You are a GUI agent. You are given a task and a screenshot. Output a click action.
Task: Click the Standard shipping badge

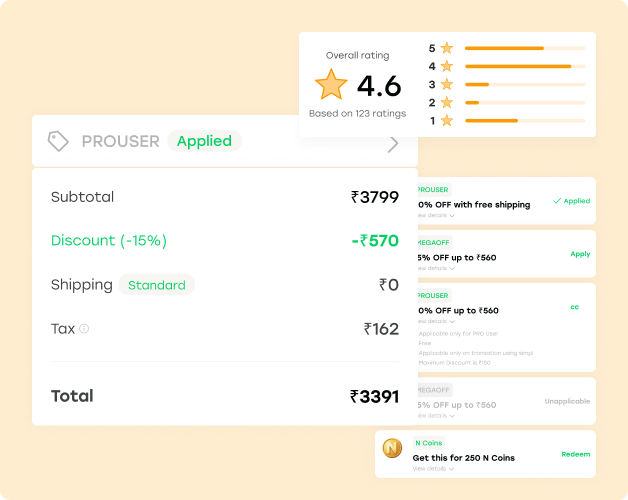157,285
